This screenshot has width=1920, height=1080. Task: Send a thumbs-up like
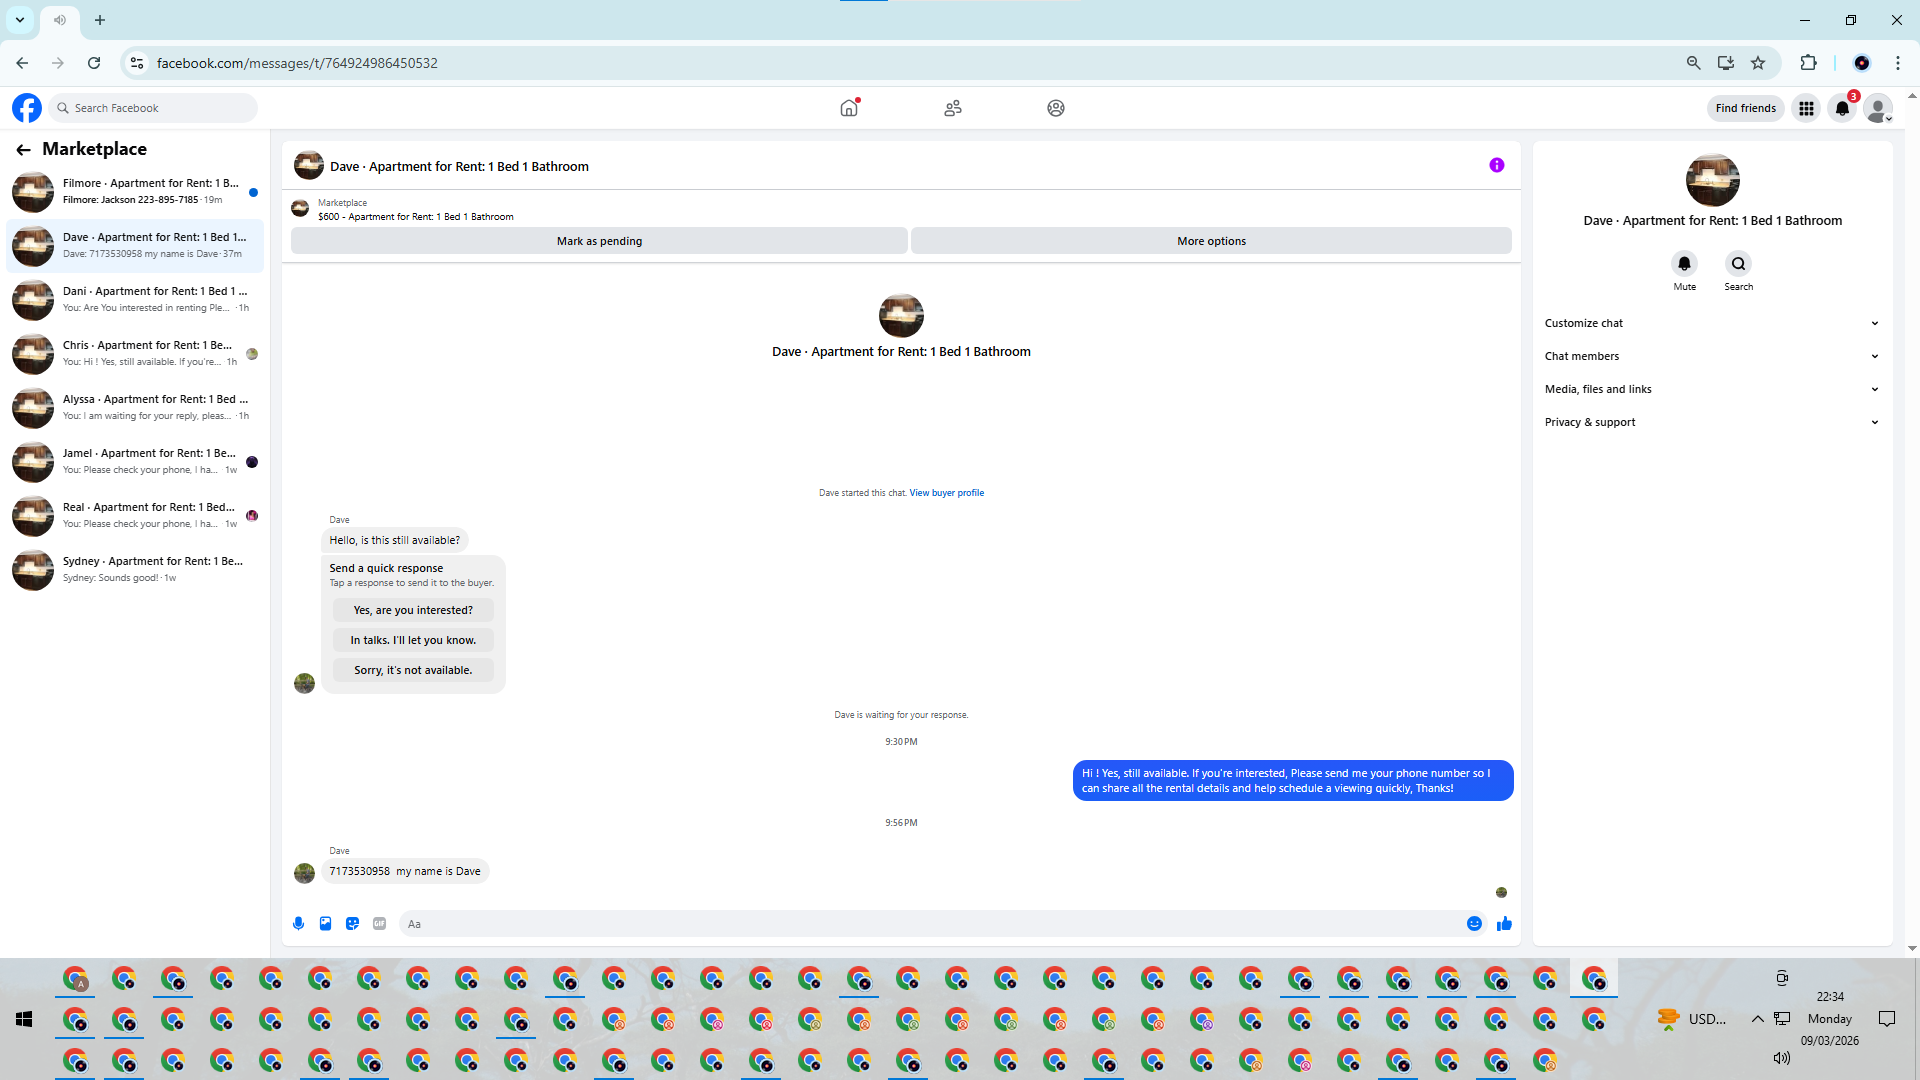[1504, 924]
